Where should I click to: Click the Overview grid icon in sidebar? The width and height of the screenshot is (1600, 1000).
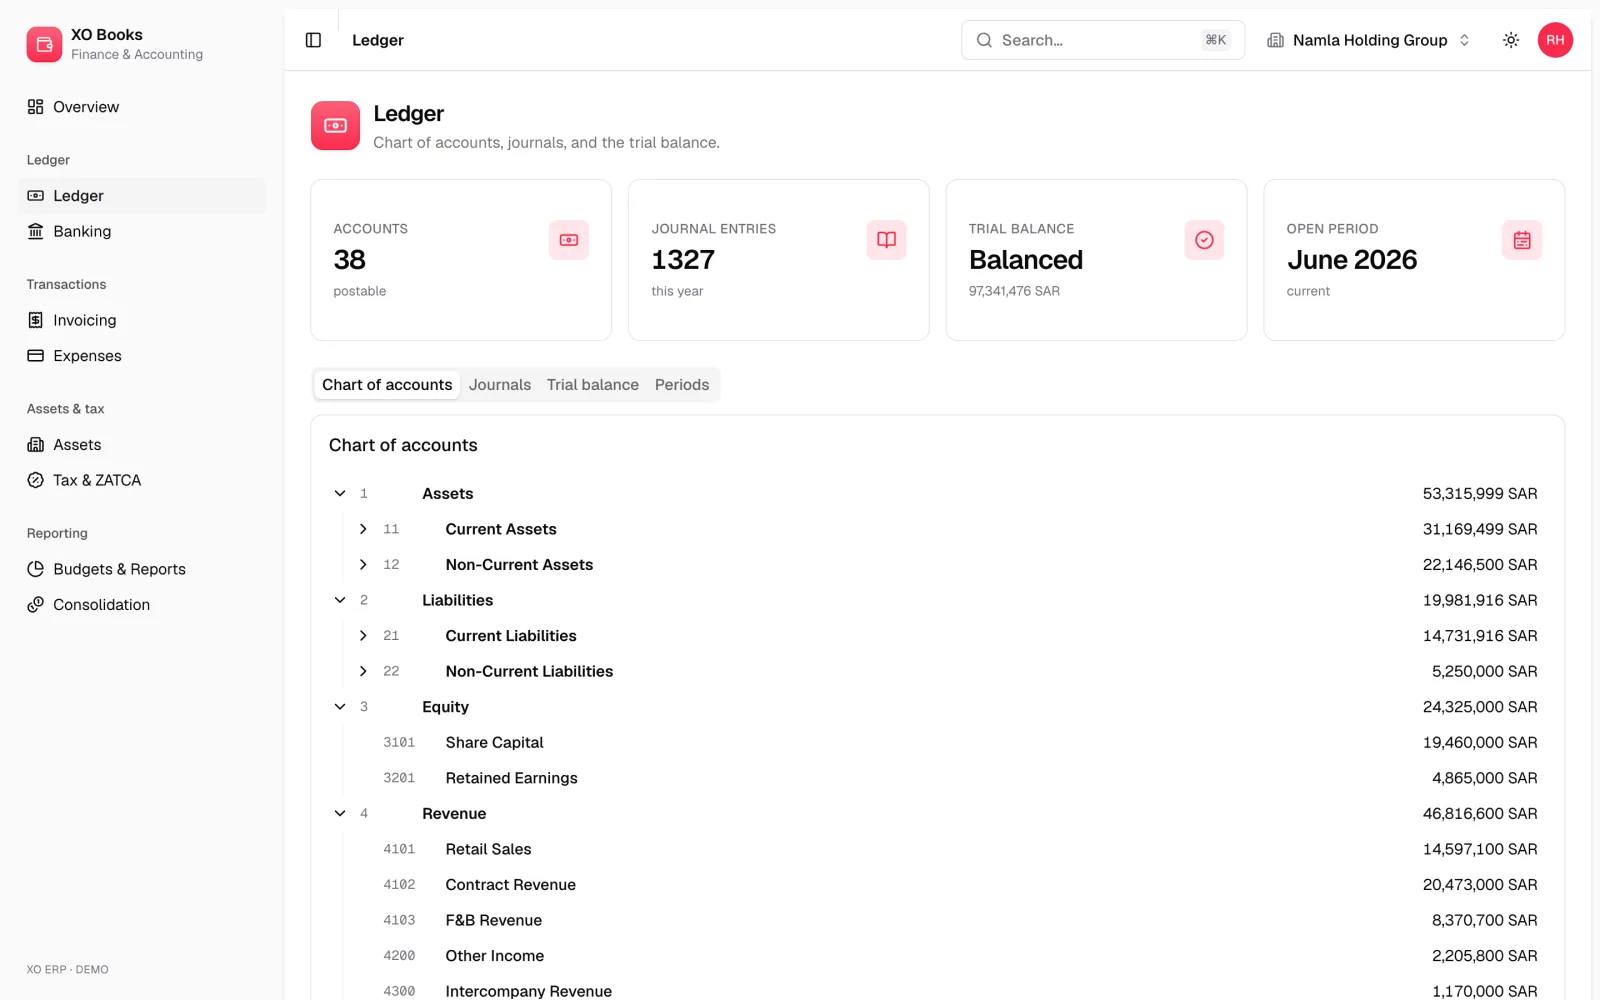point(35,107)
